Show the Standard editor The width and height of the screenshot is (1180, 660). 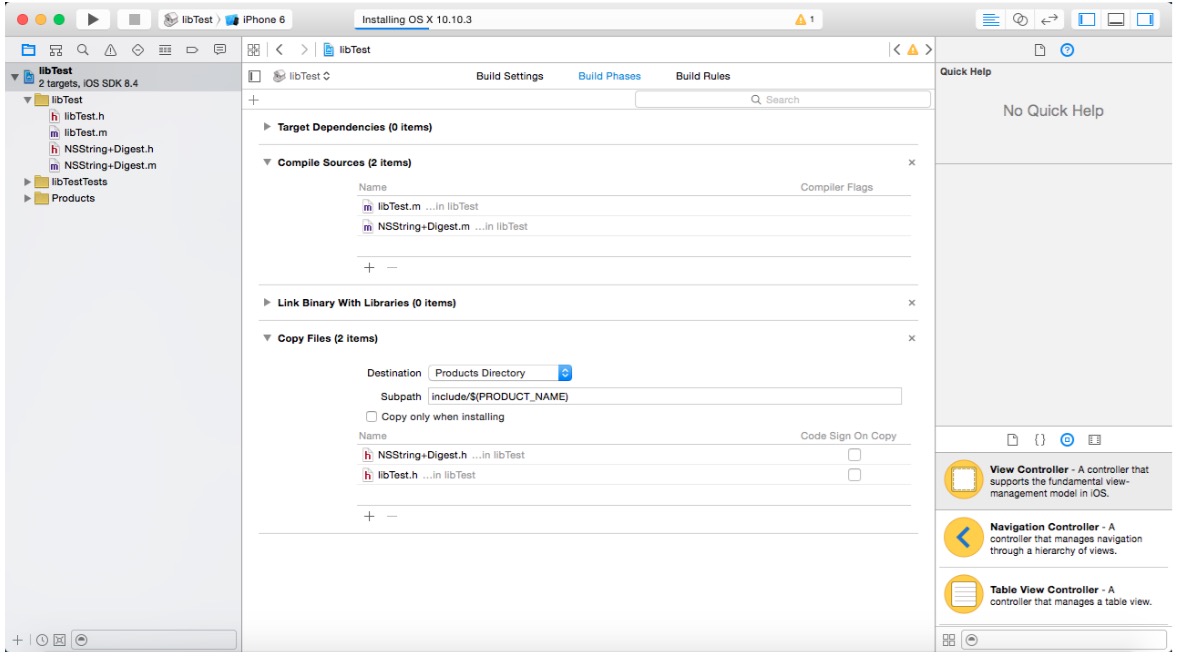(x=990, y=20)
